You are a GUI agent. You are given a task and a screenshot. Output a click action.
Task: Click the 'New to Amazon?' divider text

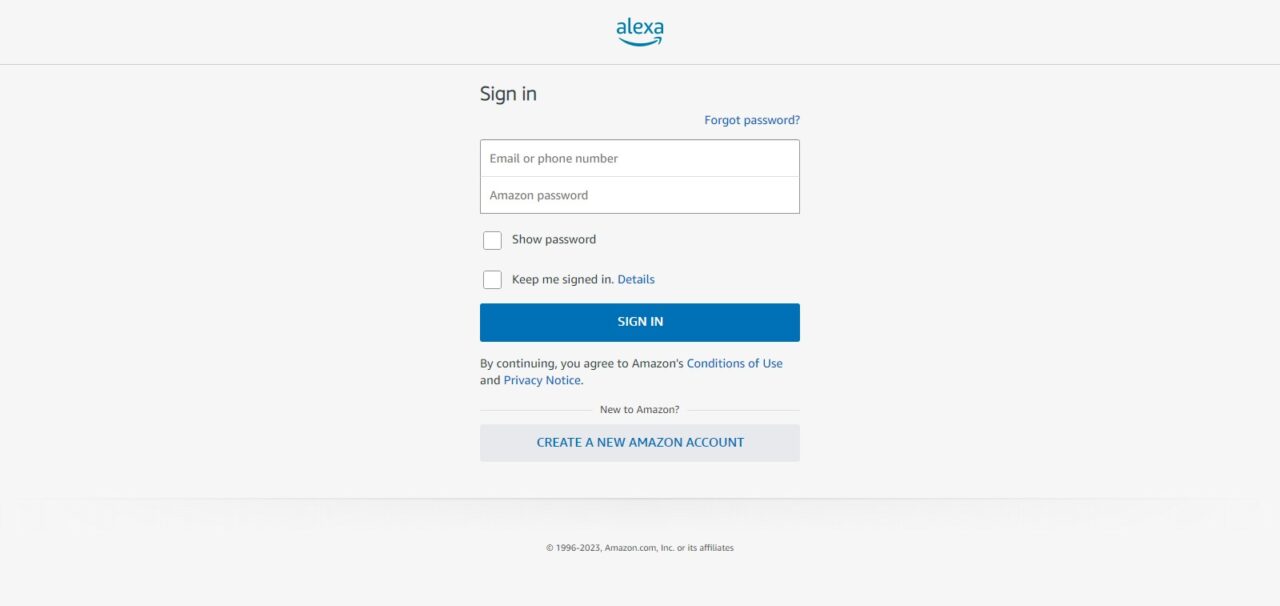click(640, 410)
